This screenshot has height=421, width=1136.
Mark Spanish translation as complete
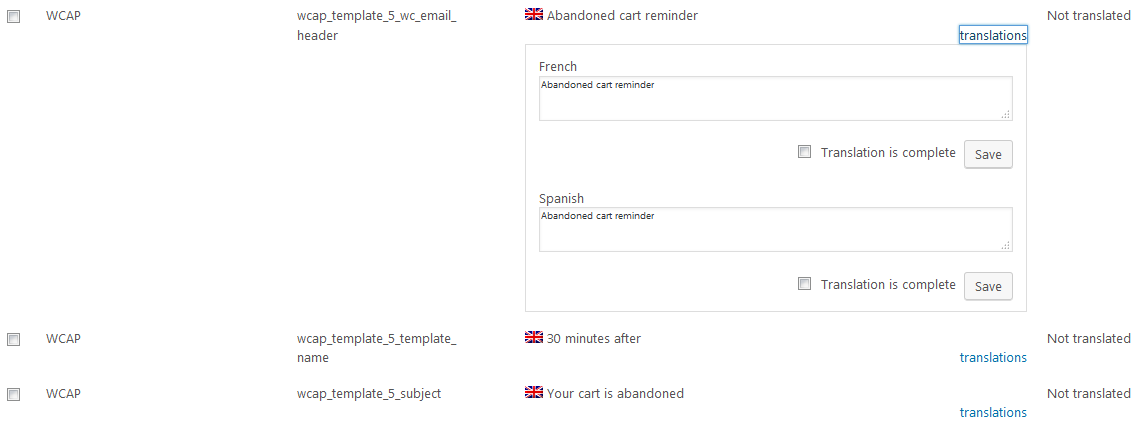(805, 284)
